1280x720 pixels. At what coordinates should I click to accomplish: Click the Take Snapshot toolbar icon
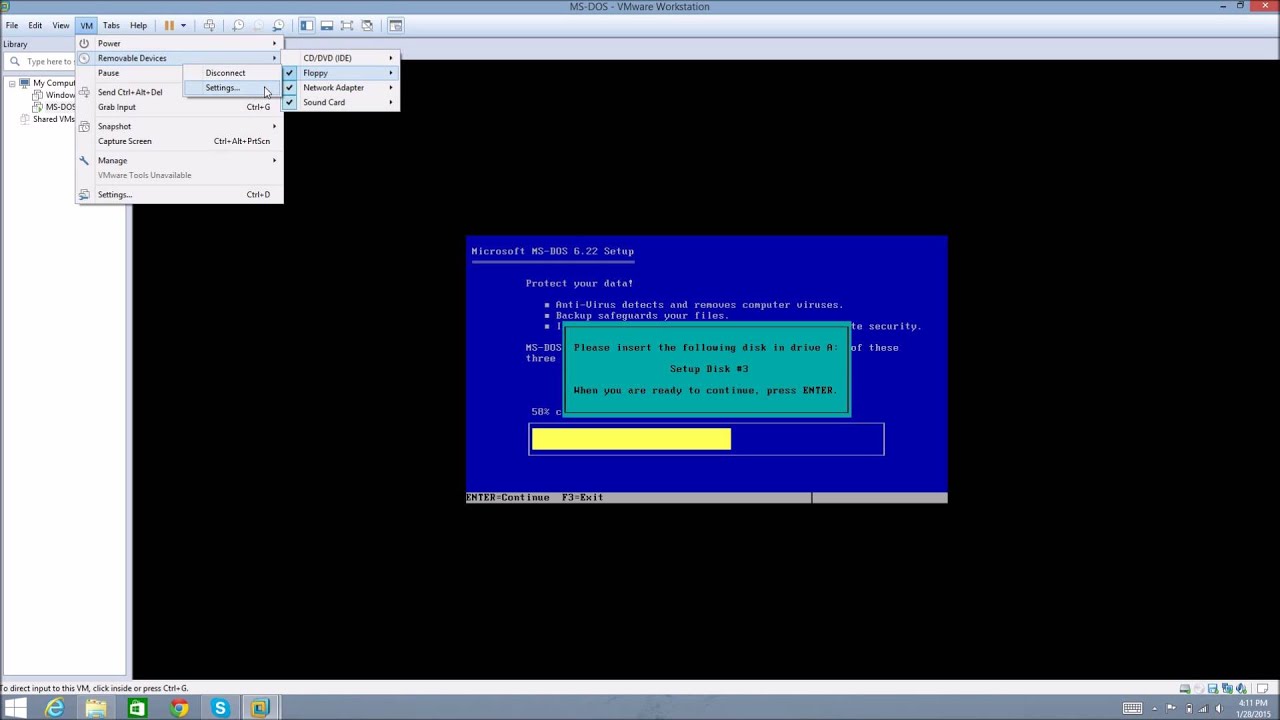(x=238, y=25)
